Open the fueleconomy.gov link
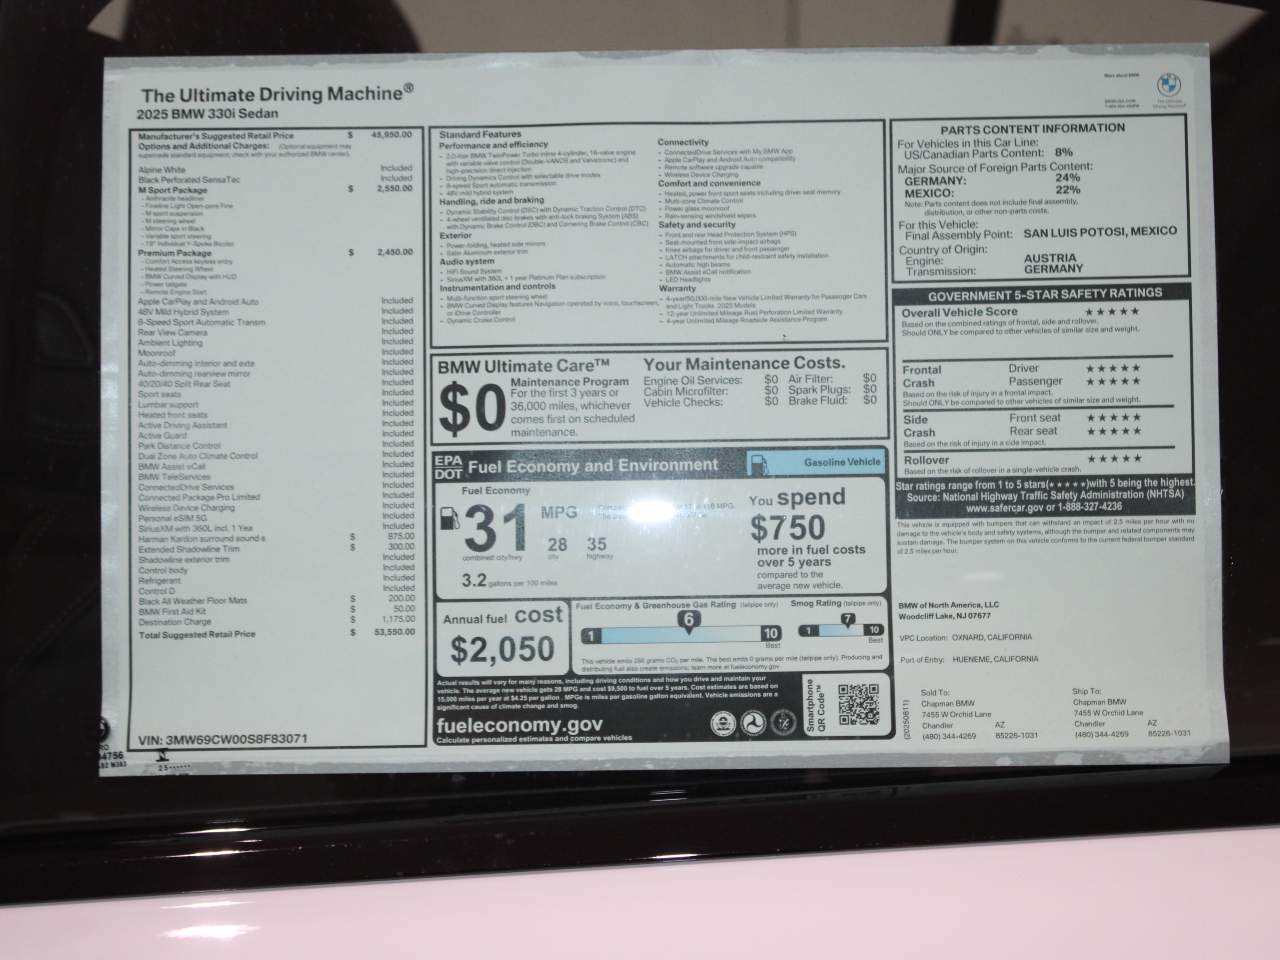The height and width of the screenshot is (960, 1280). 519,725
